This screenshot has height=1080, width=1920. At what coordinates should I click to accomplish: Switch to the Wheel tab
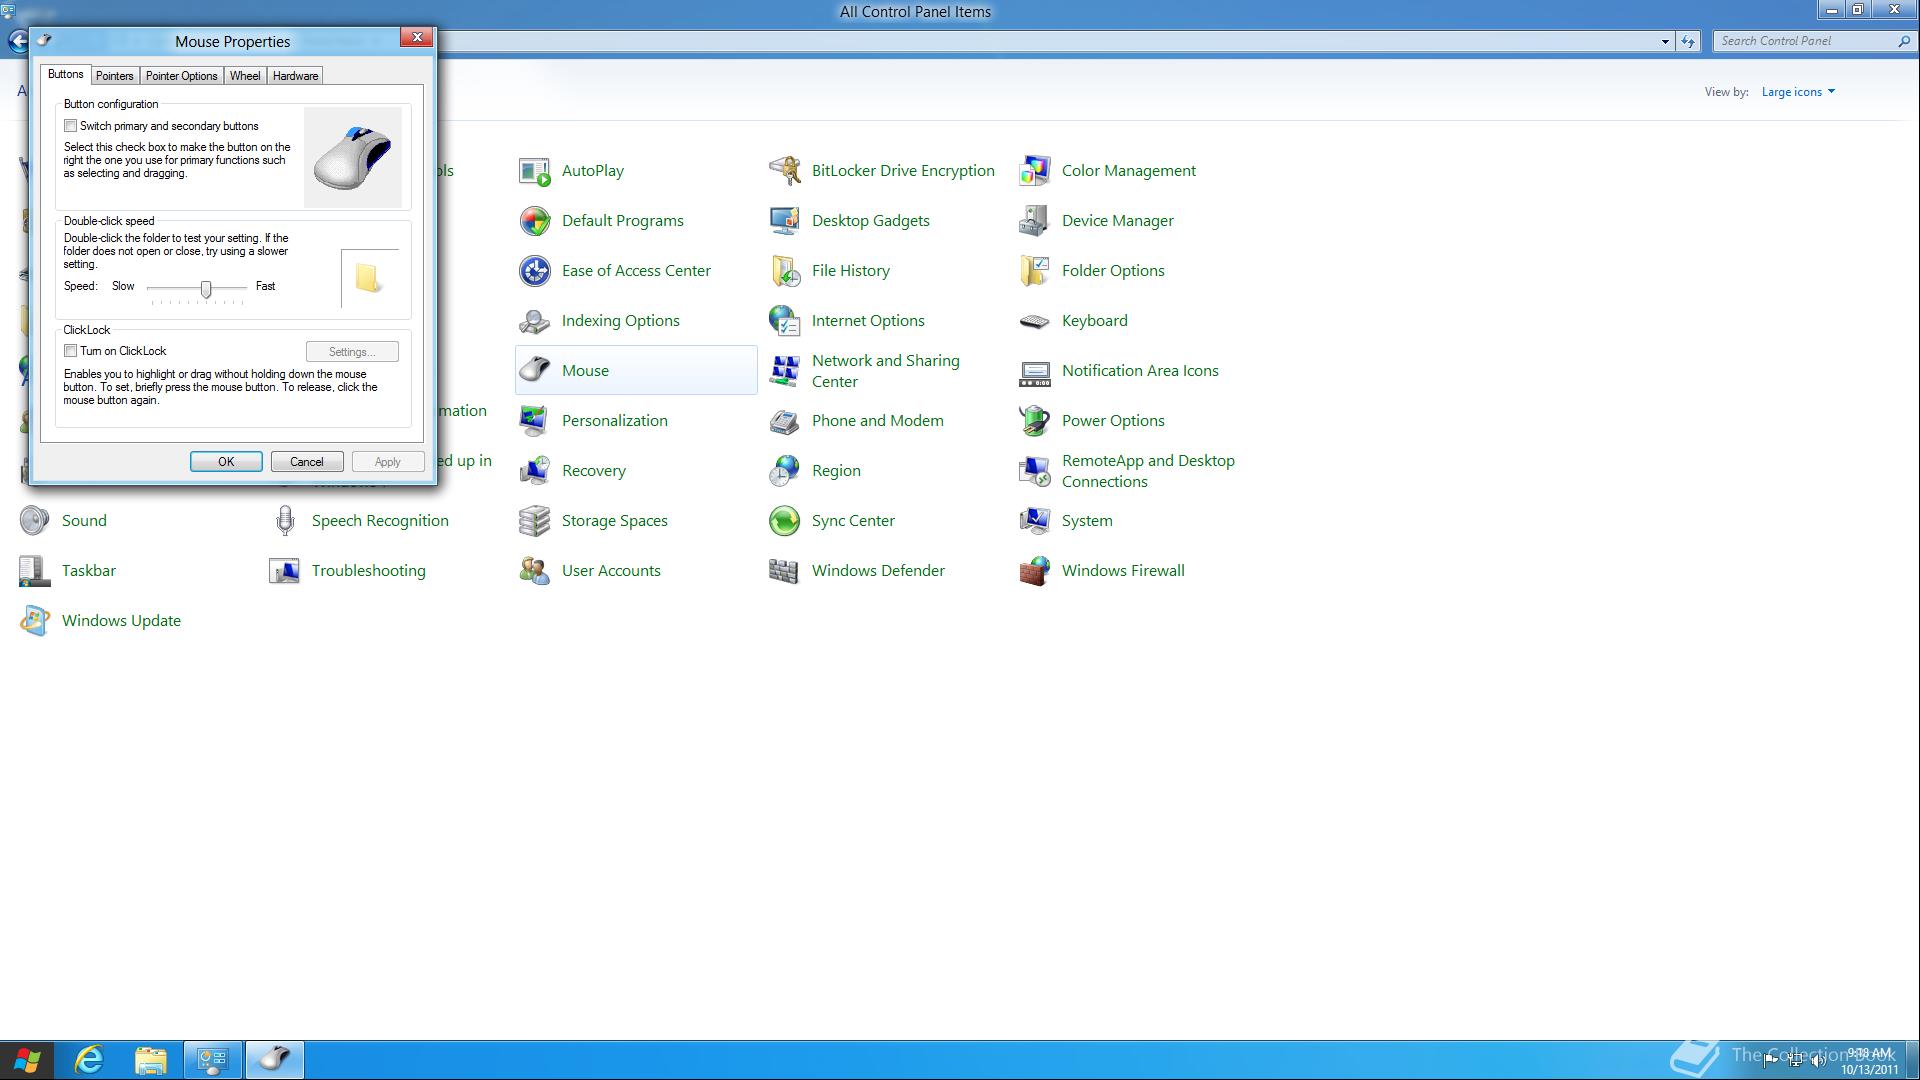pyautogui.click(x=245, y=76)
